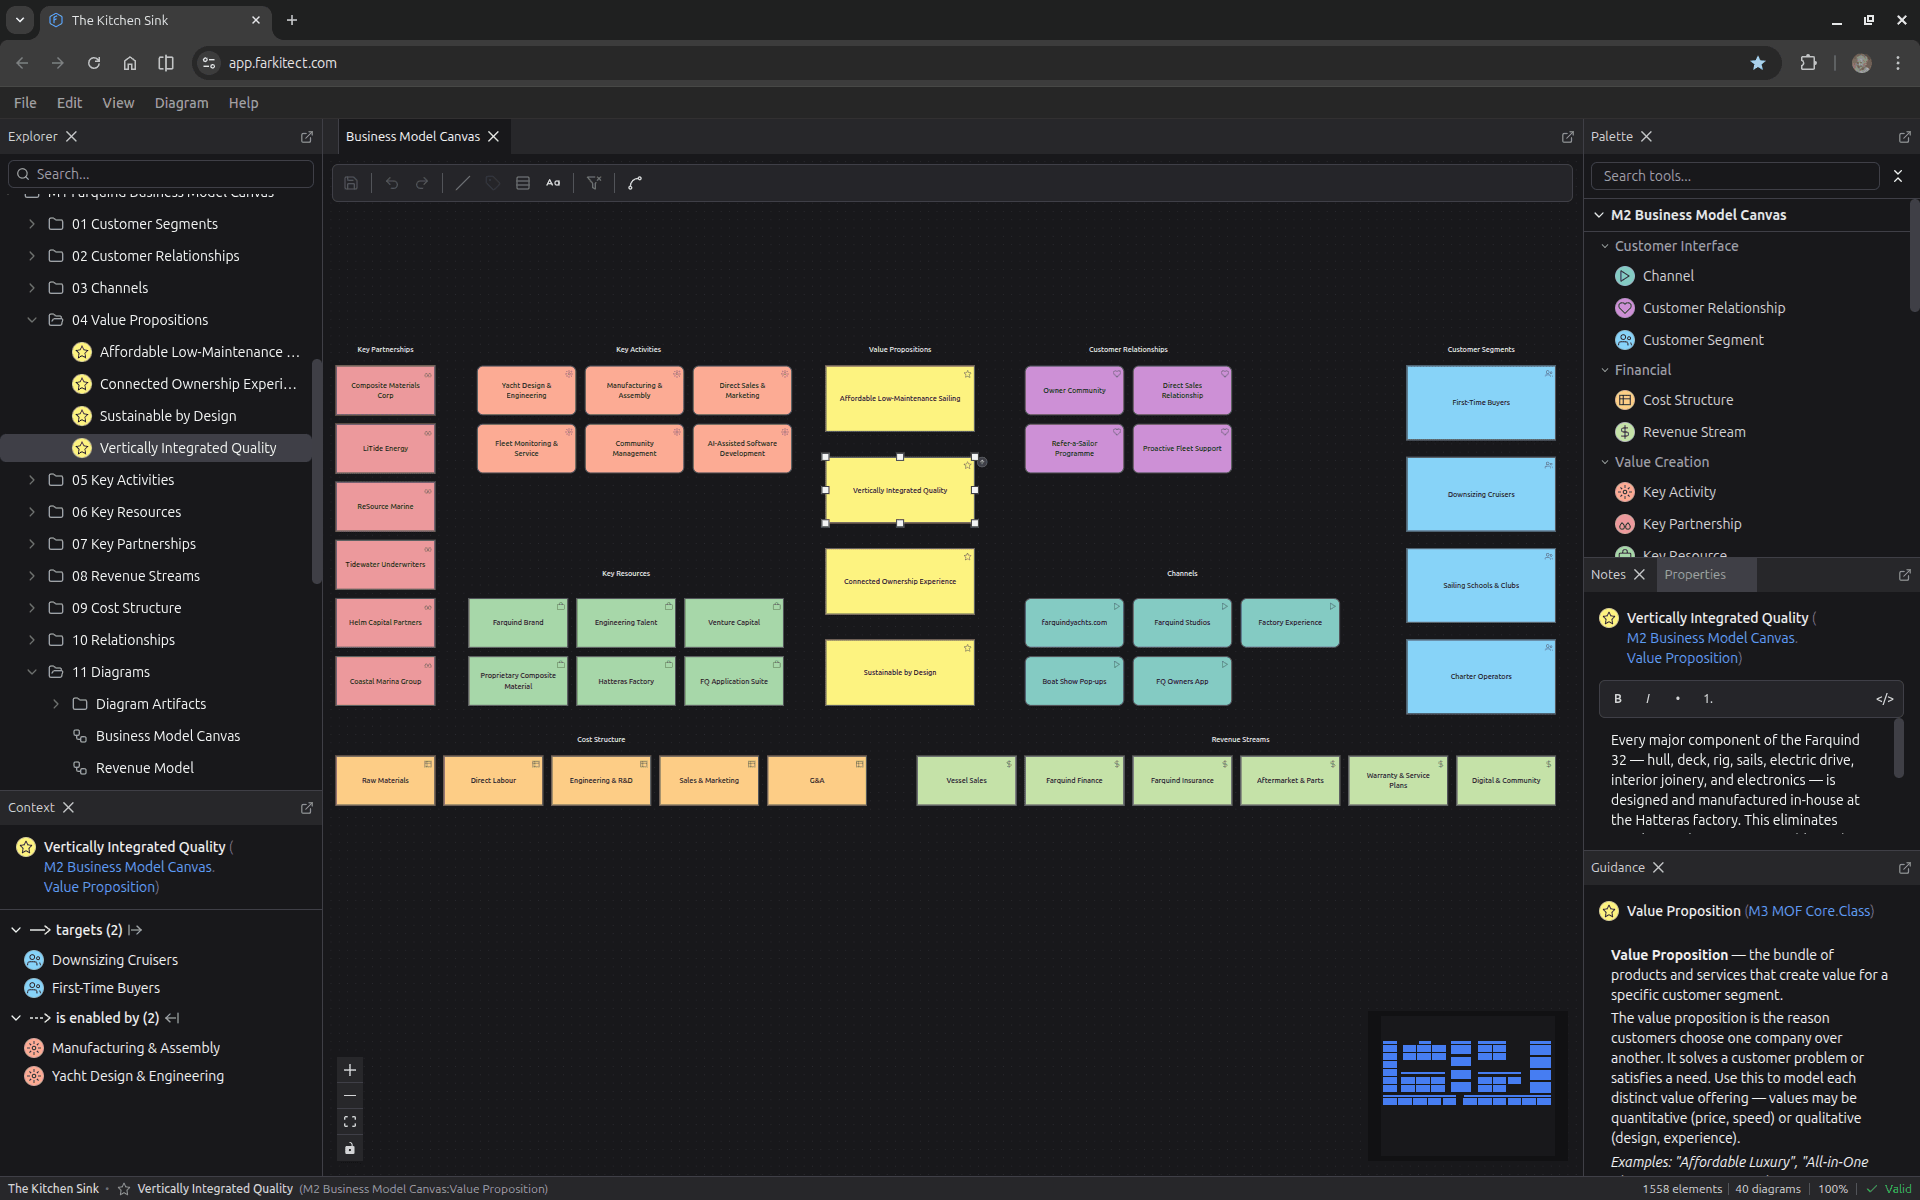1920x1200 pixels.
Task: Expand the Diagram Artifacts folder
Action: [56, 704]
